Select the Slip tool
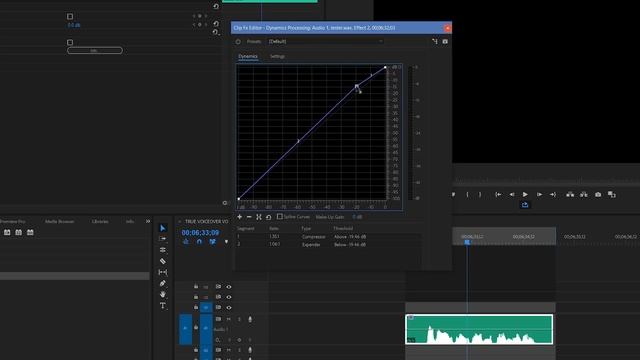640x360 pixels. [x=162, y=272]
